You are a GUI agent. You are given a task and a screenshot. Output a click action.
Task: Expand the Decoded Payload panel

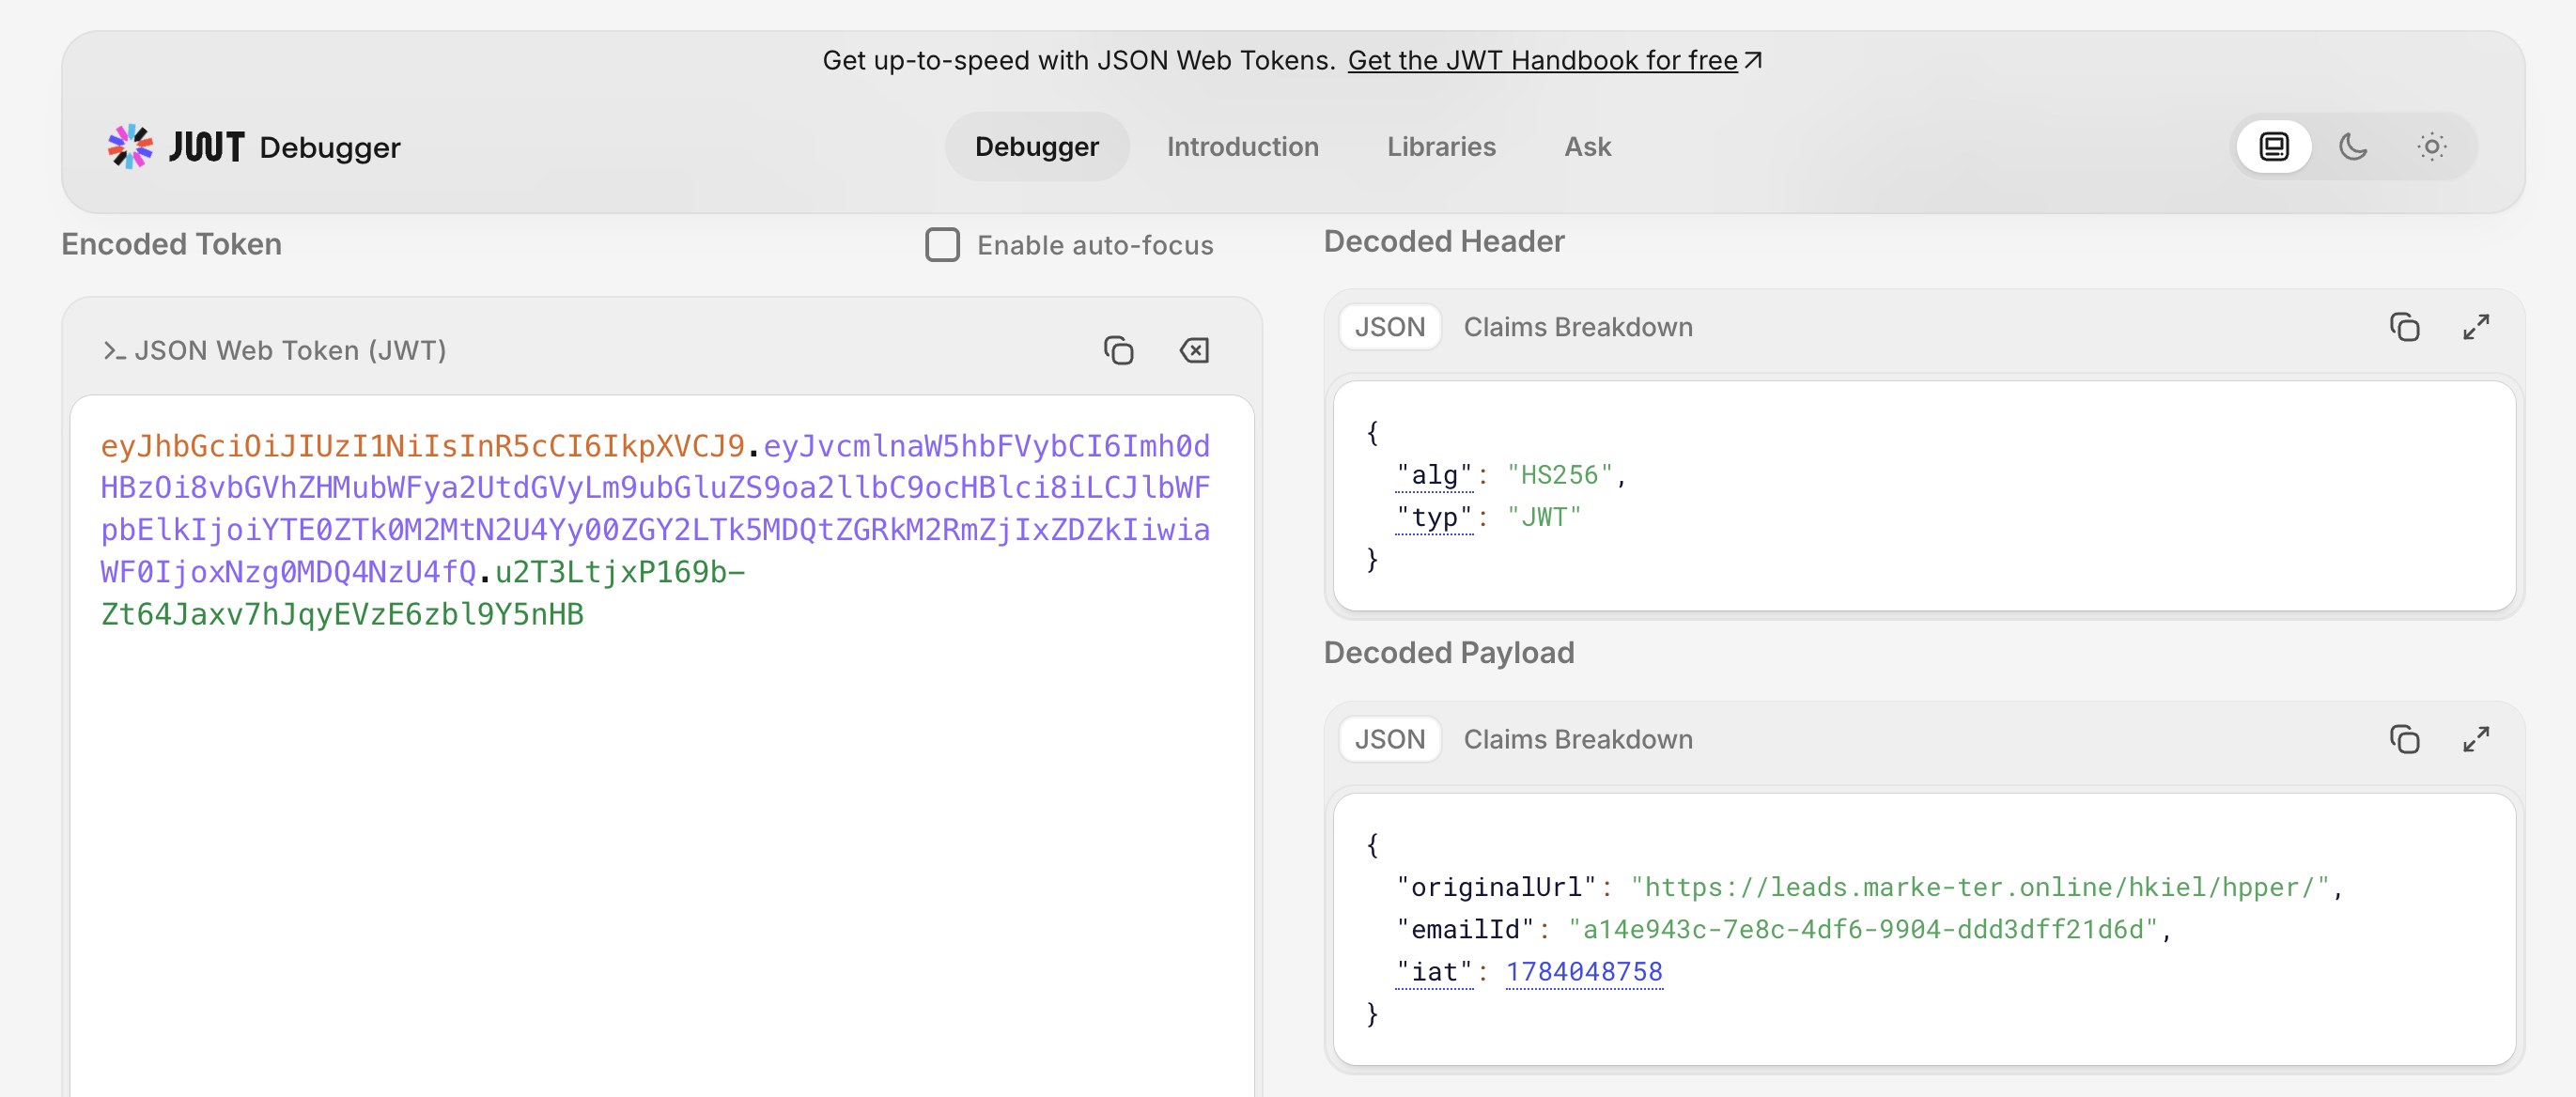pos(2476,739)
